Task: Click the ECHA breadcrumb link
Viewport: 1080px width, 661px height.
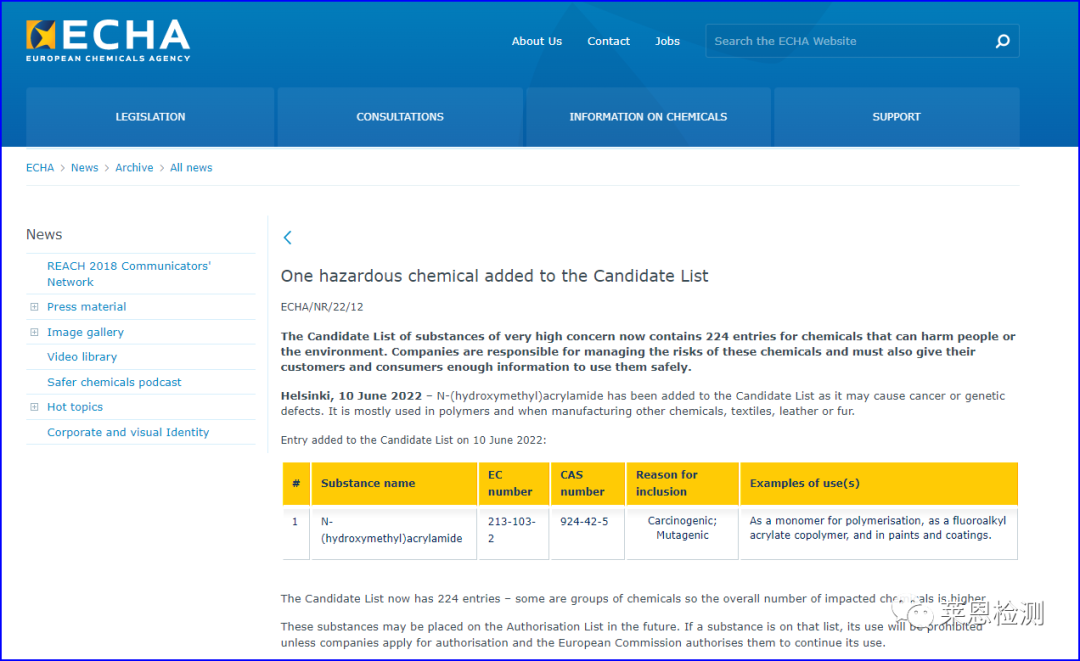Action: 40,168
